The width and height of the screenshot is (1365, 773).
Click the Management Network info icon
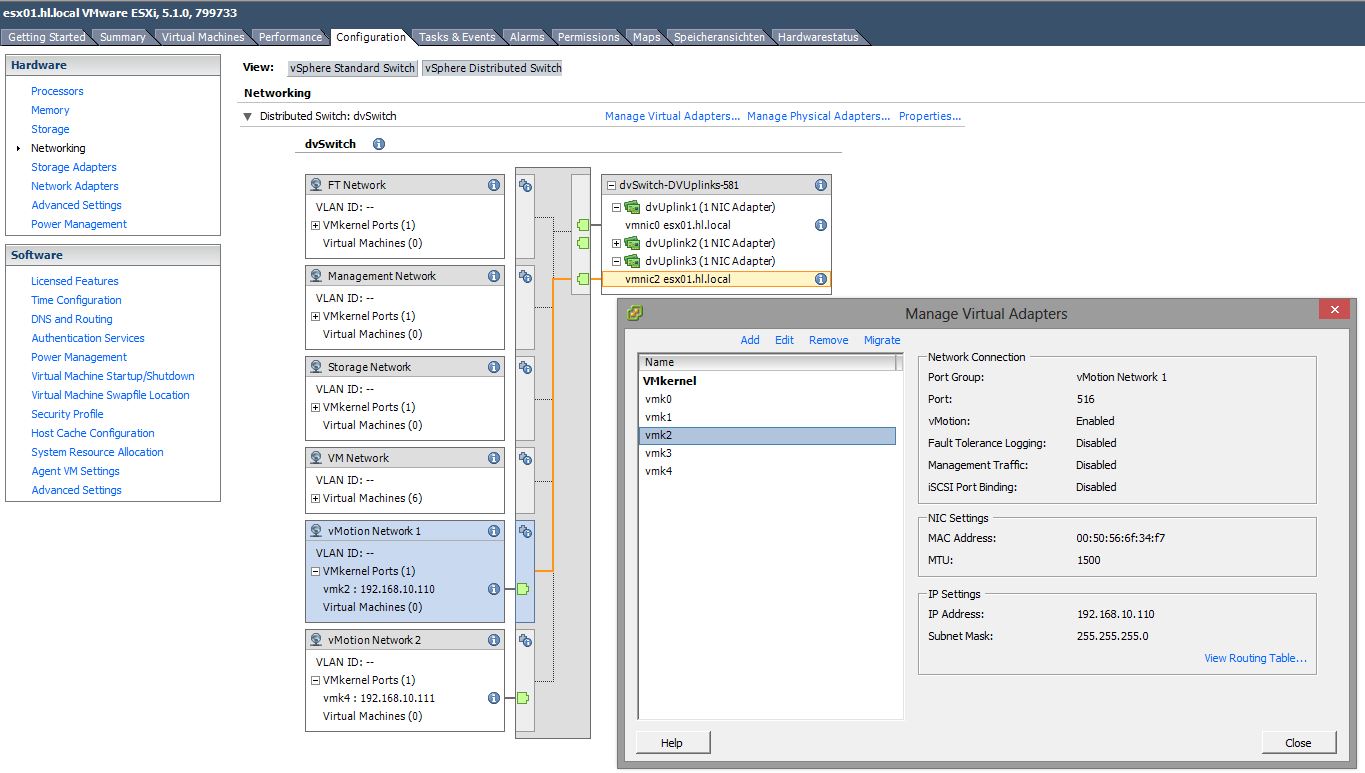pos(492,275)
